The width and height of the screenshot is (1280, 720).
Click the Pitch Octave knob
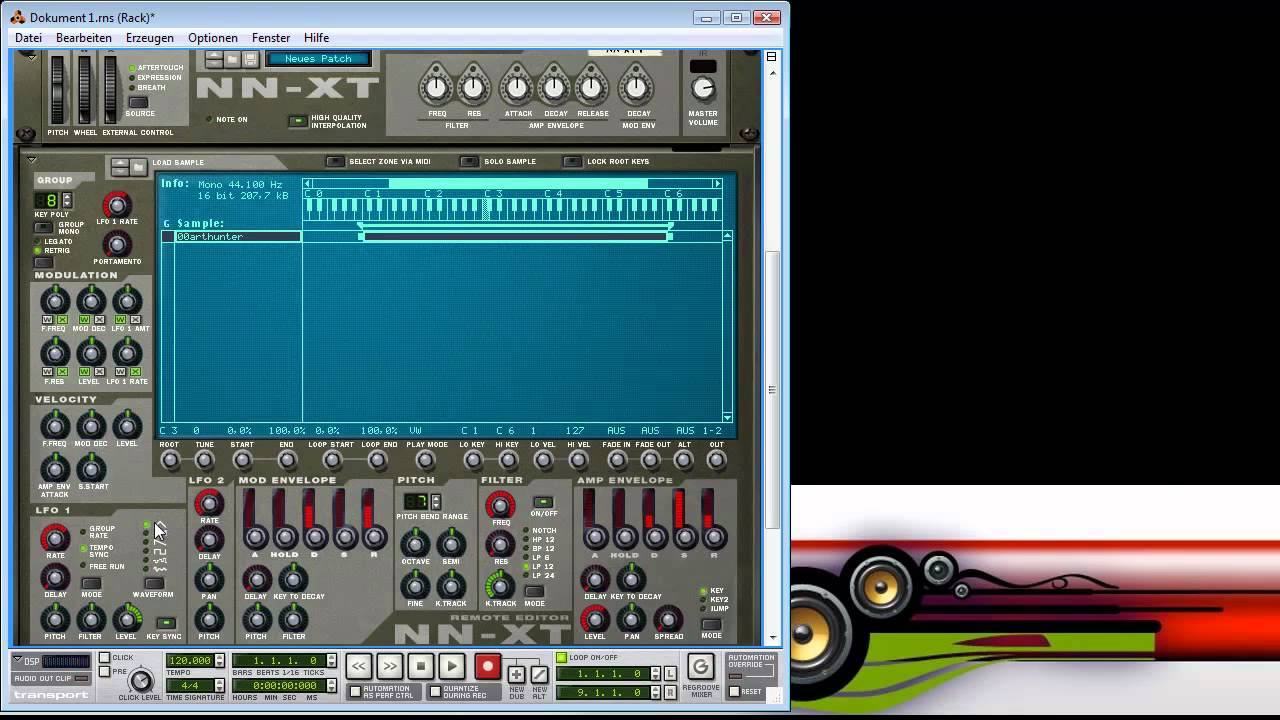(x=415, y=544)
